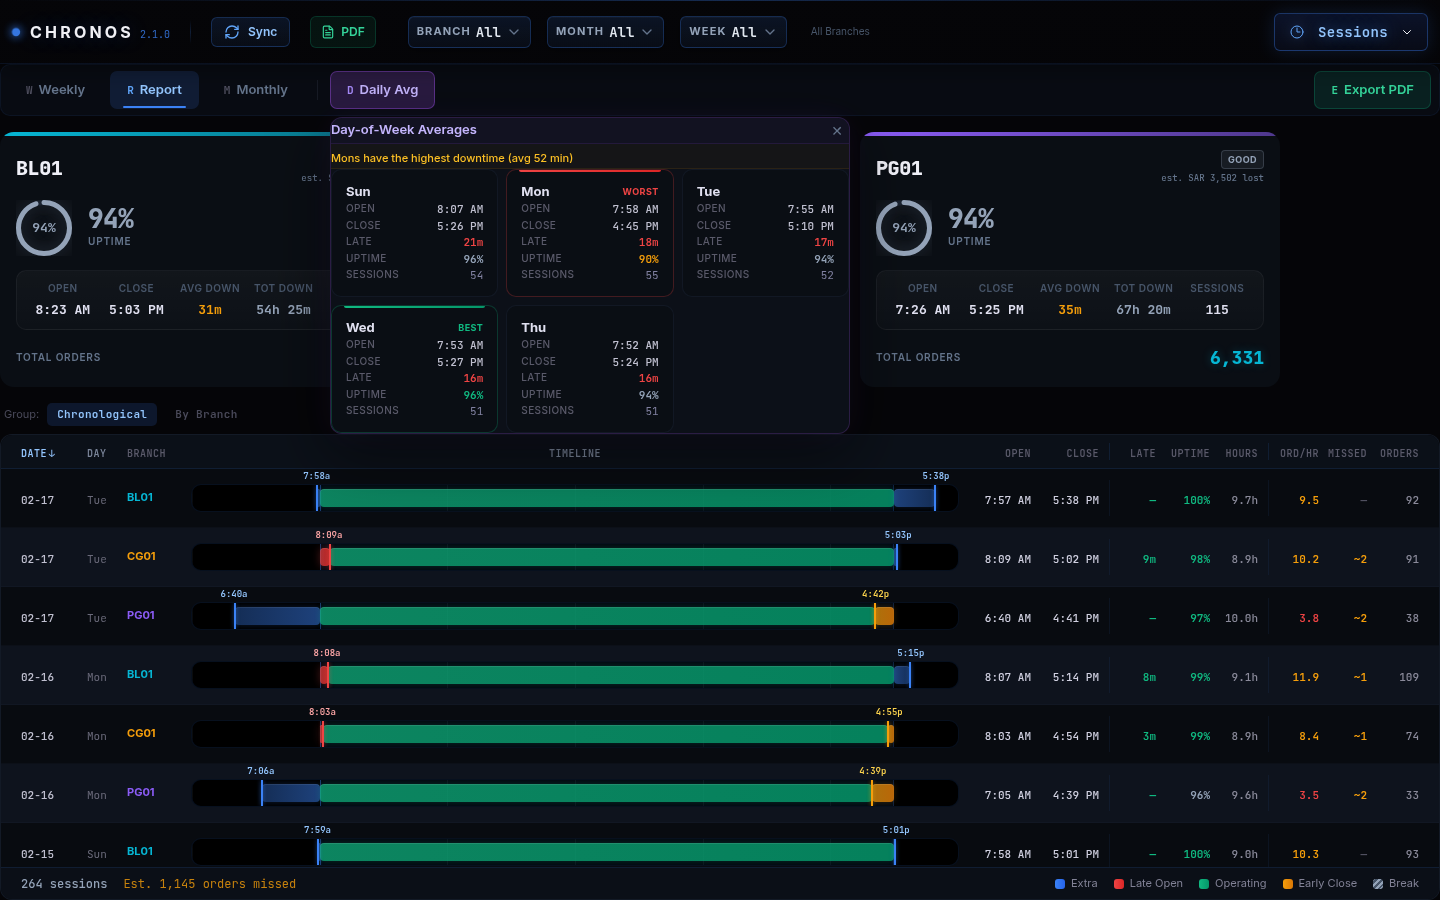Click the PG01 uptime ring gauge
Viewport: 1440px width, 900px height.
pyautogui.click(x=904, y=228)
